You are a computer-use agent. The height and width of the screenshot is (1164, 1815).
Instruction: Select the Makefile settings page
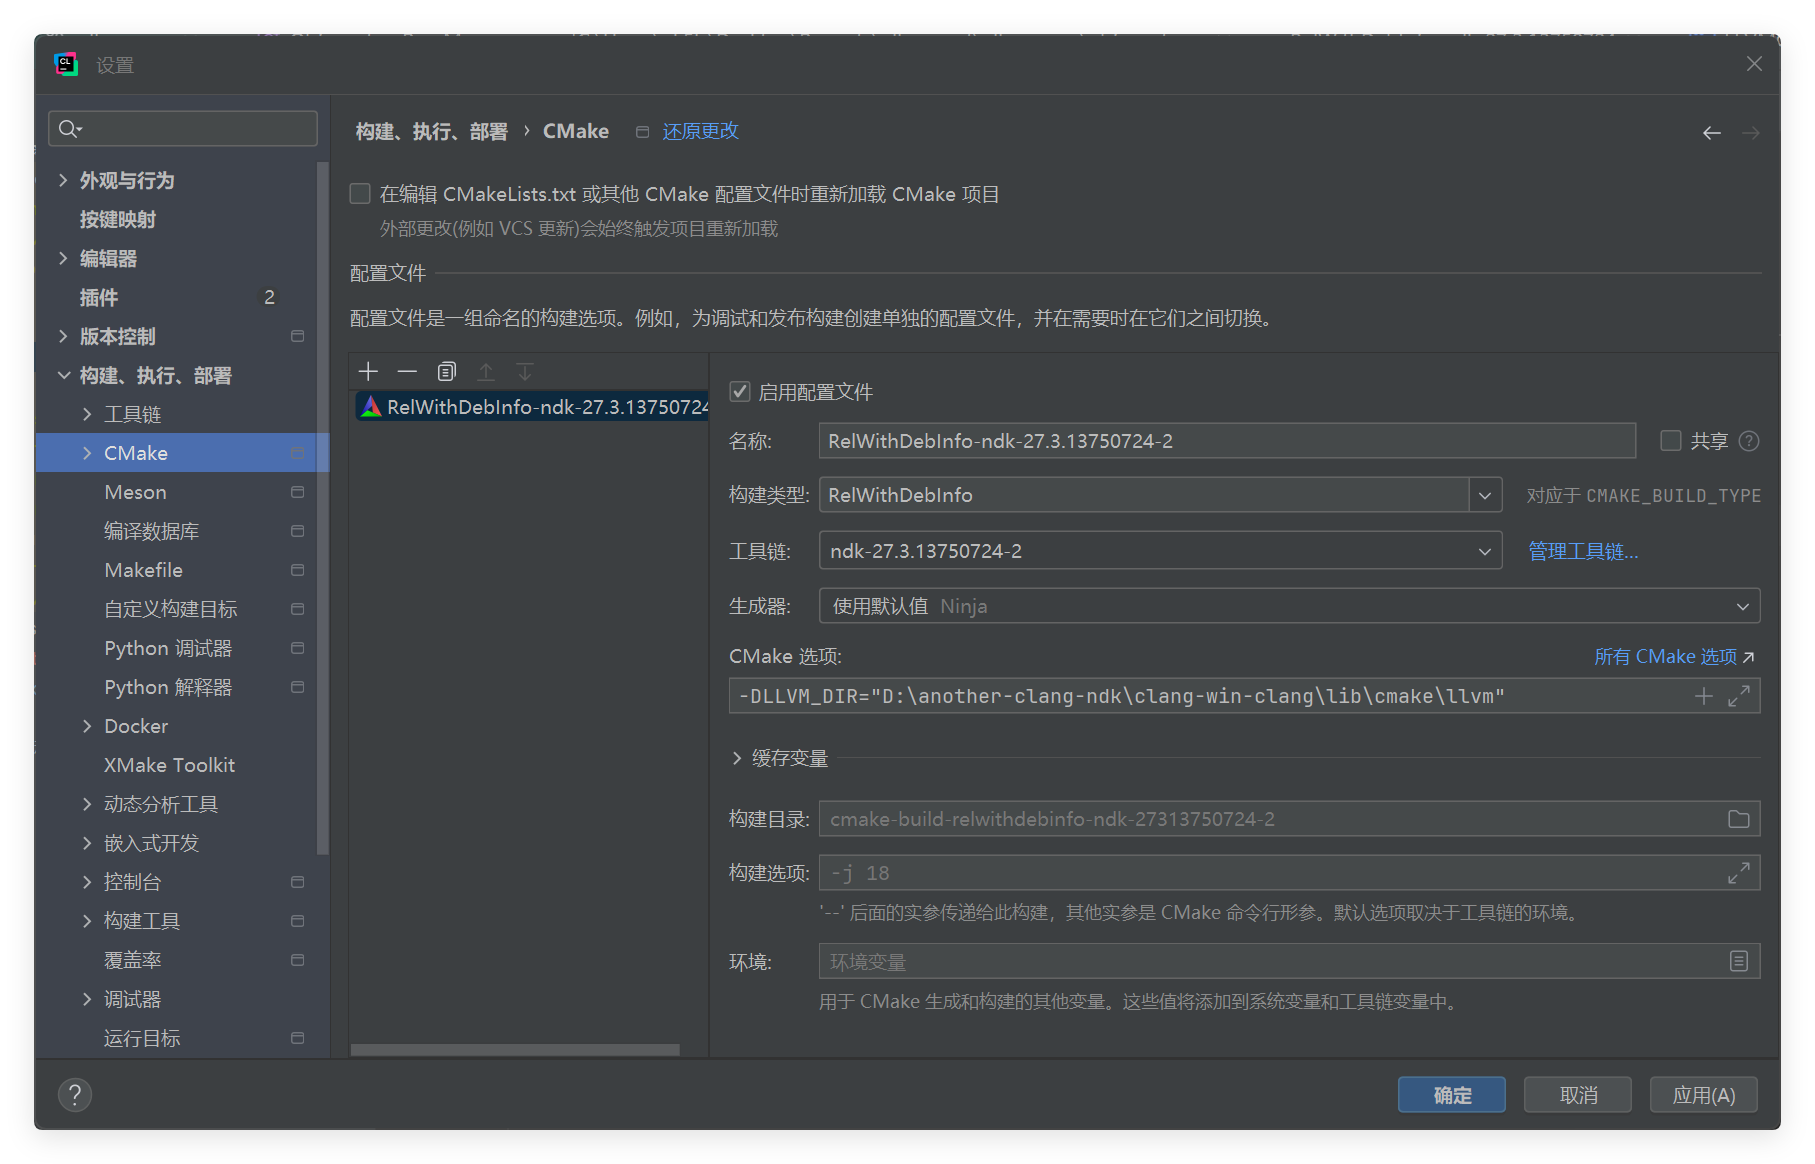144,570
